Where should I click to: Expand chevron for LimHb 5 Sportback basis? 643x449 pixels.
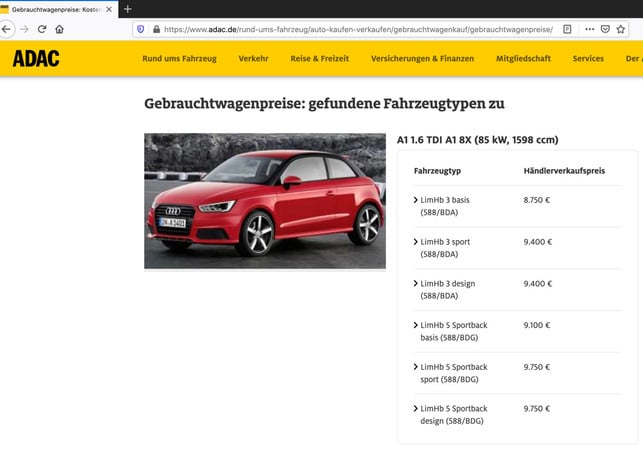416,325
